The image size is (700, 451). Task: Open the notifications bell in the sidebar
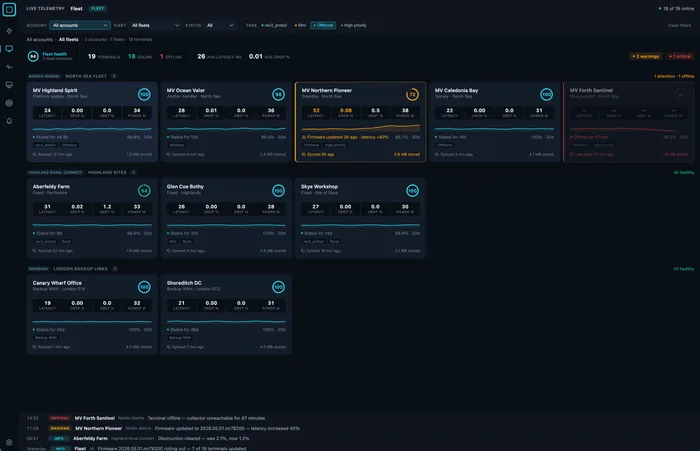[9, 121]
